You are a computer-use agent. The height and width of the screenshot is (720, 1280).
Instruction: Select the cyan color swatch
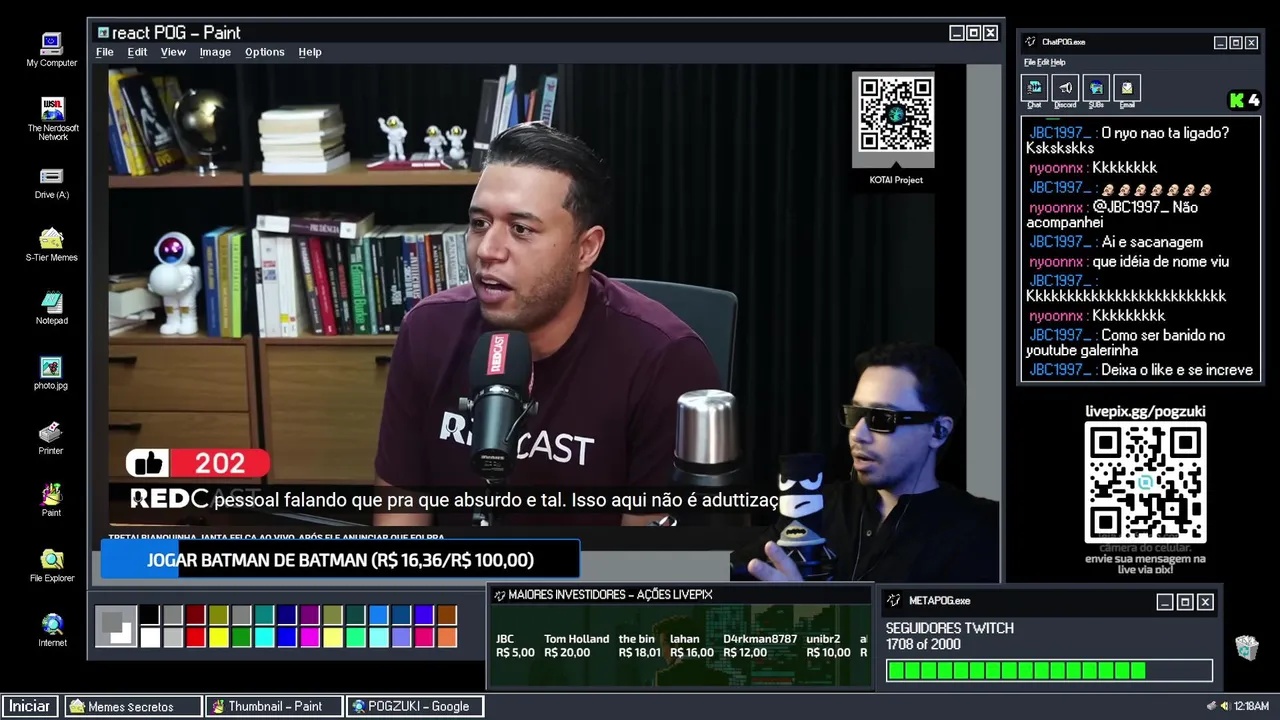point(265,637)
